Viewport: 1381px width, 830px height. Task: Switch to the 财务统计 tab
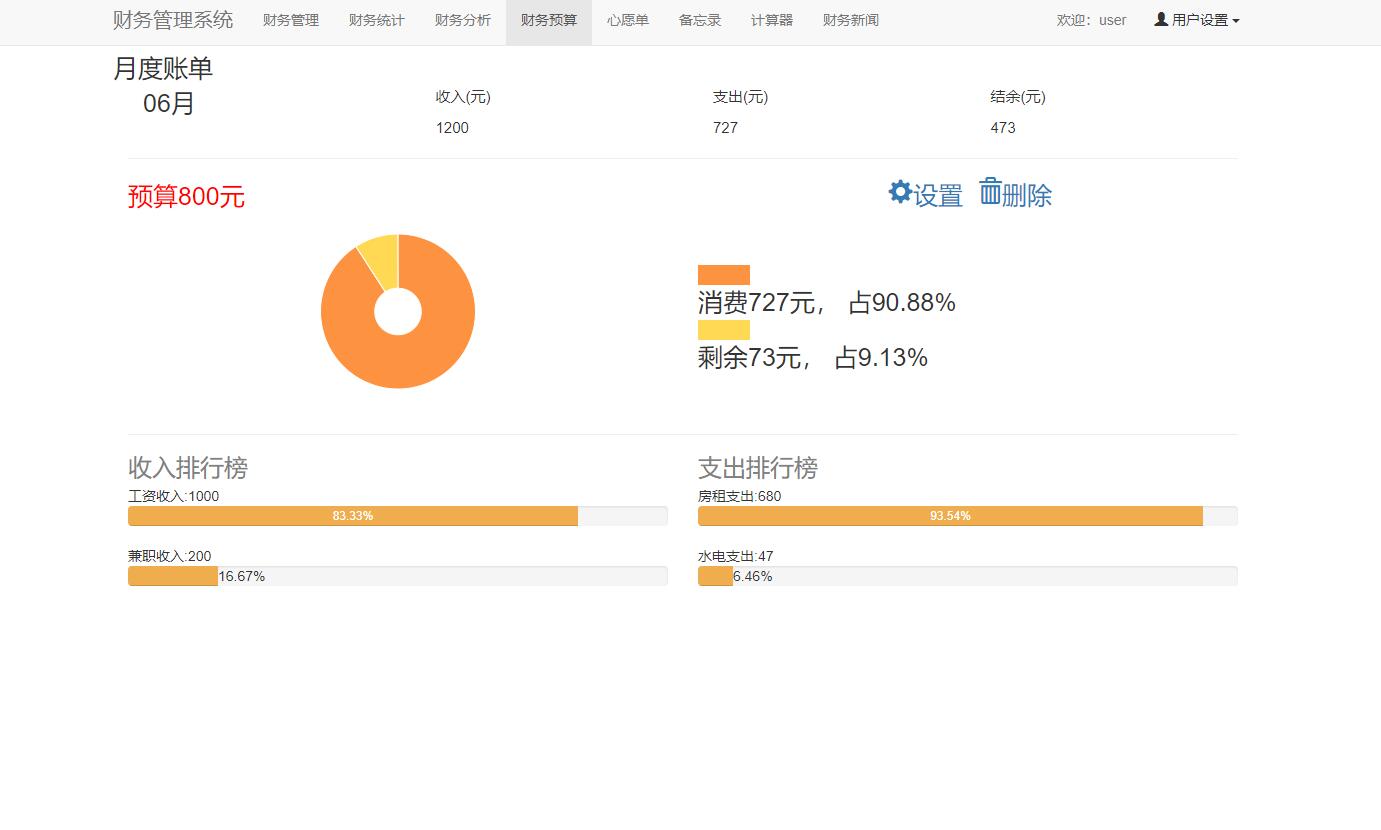(x=376, y=20)
